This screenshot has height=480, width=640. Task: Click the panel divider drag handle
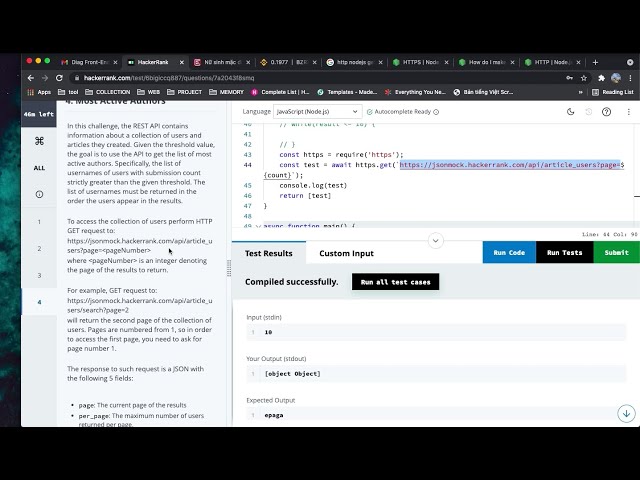(x=229, y=268)
